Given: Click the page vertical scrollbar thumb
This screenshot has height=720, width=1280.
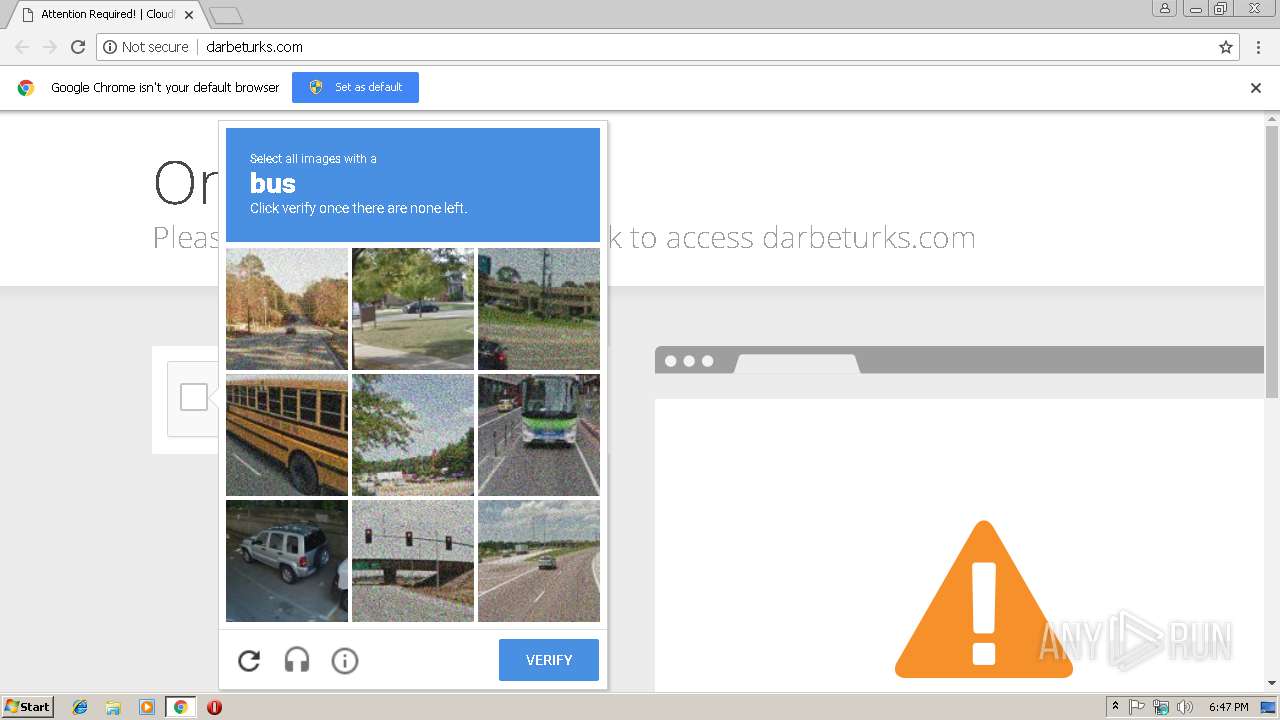Looking at the screenshot, I should (1272, 262).
